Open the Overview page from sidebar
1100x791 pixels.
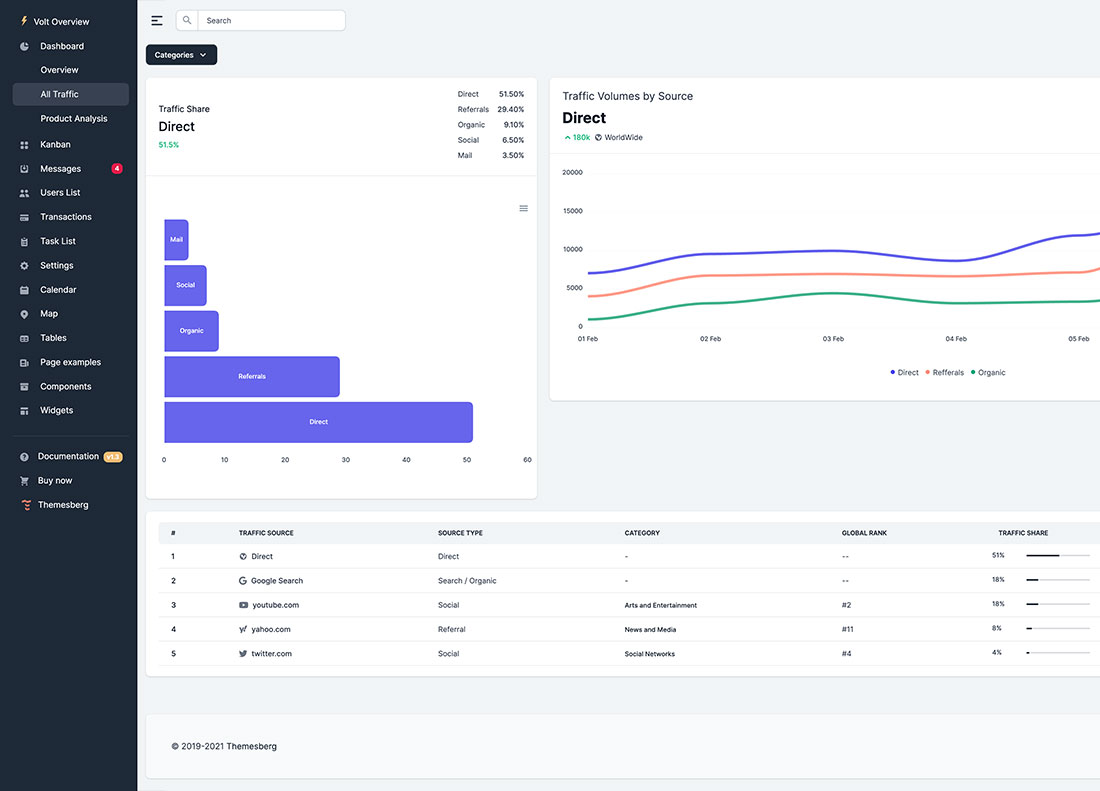tap(59, 70)
